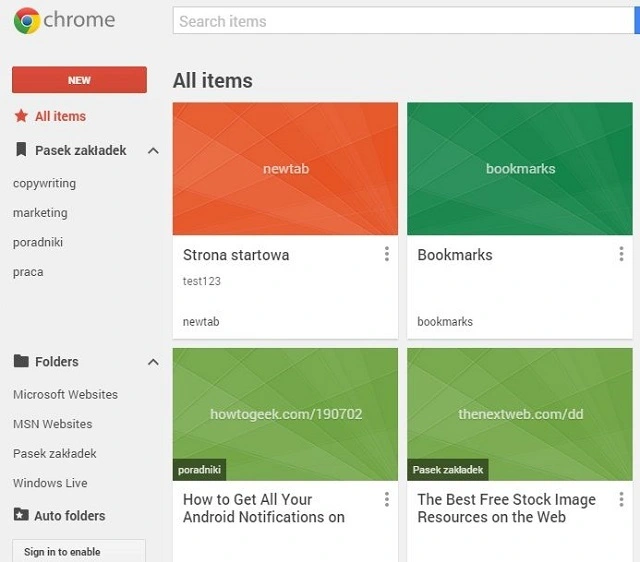Collapse the Pasek zakładek section chevron

point(153,151)
